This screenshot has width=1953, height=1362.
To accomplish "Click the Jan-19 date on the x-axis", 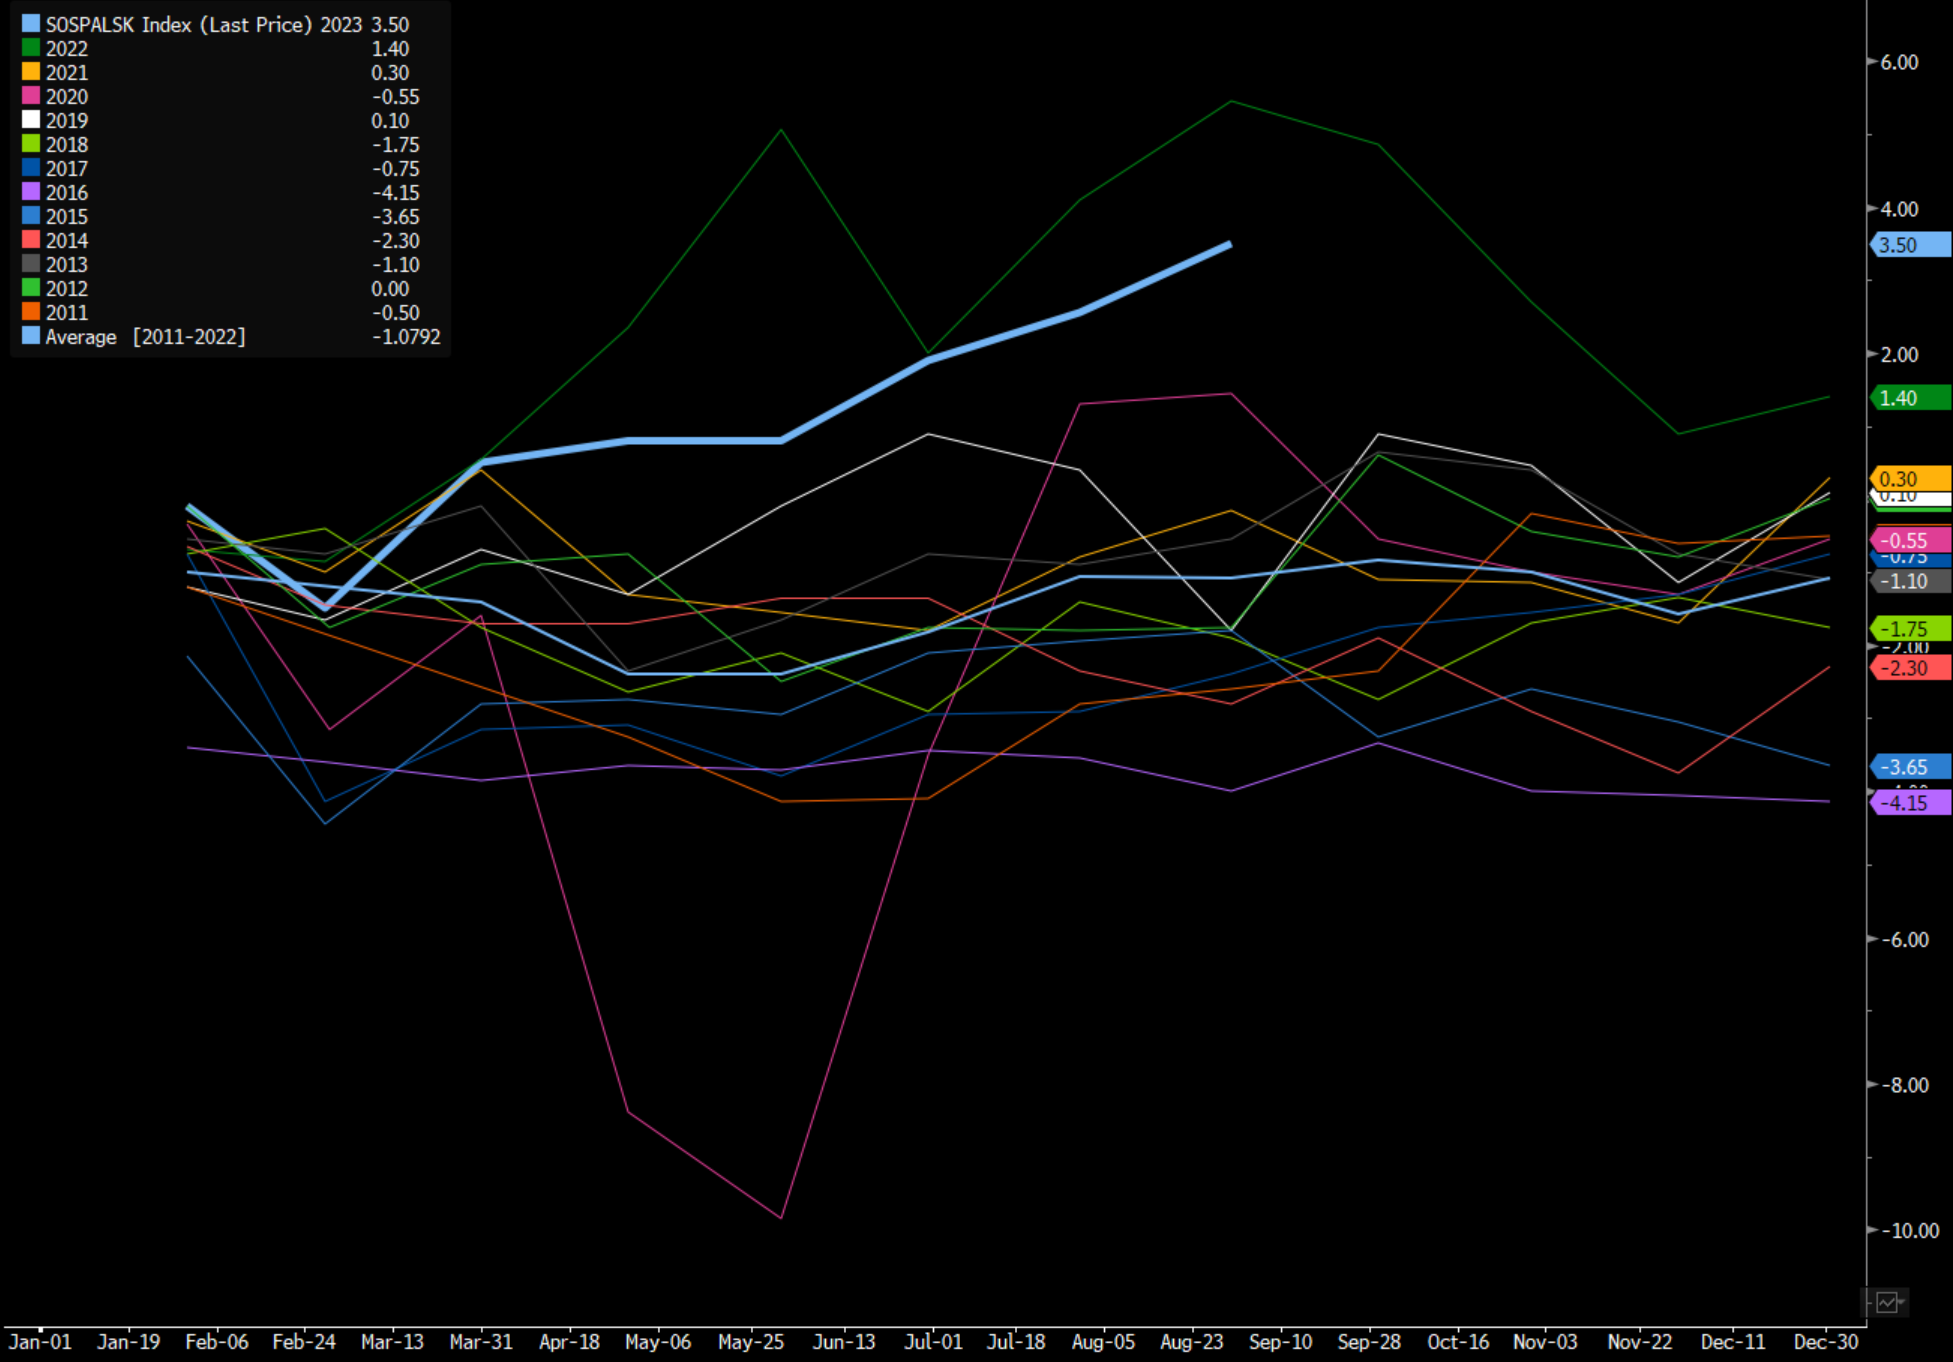I will click(x=128, y=1342).
